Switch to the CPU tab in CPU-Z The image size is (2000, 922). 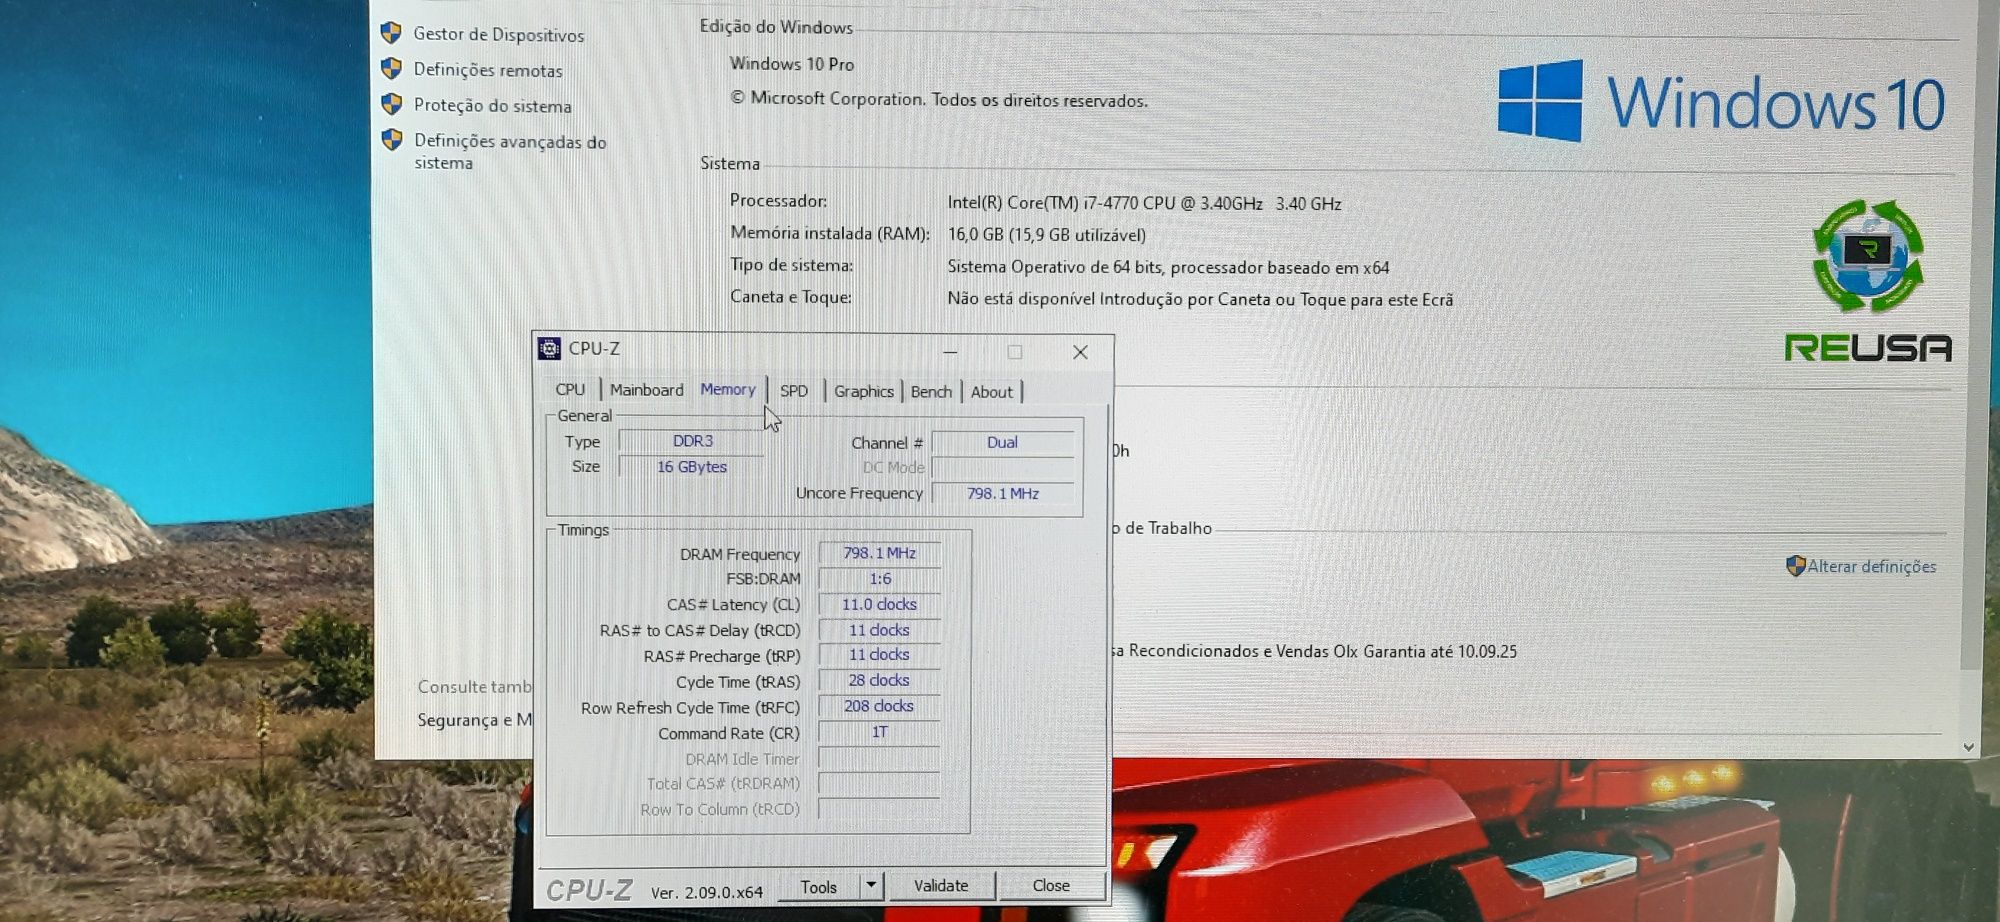(570, 390)
